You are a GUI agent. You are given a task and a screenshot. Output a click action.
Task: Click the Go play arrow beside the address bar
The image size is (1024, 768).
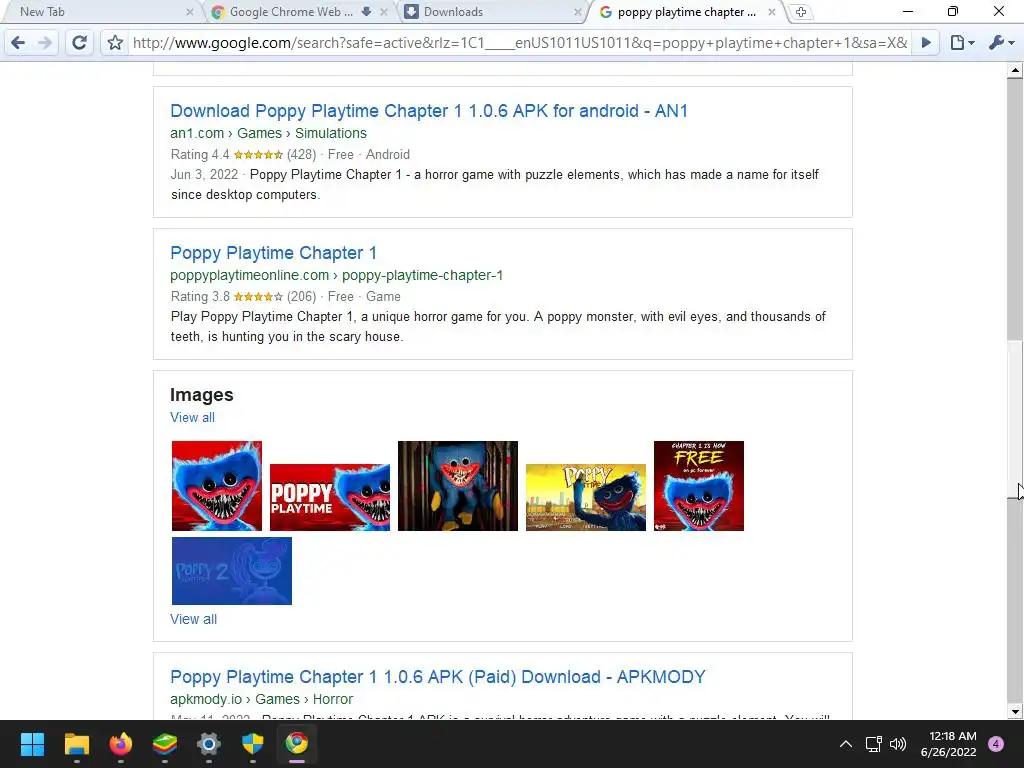pyautogui.click(x=926, y=43)
